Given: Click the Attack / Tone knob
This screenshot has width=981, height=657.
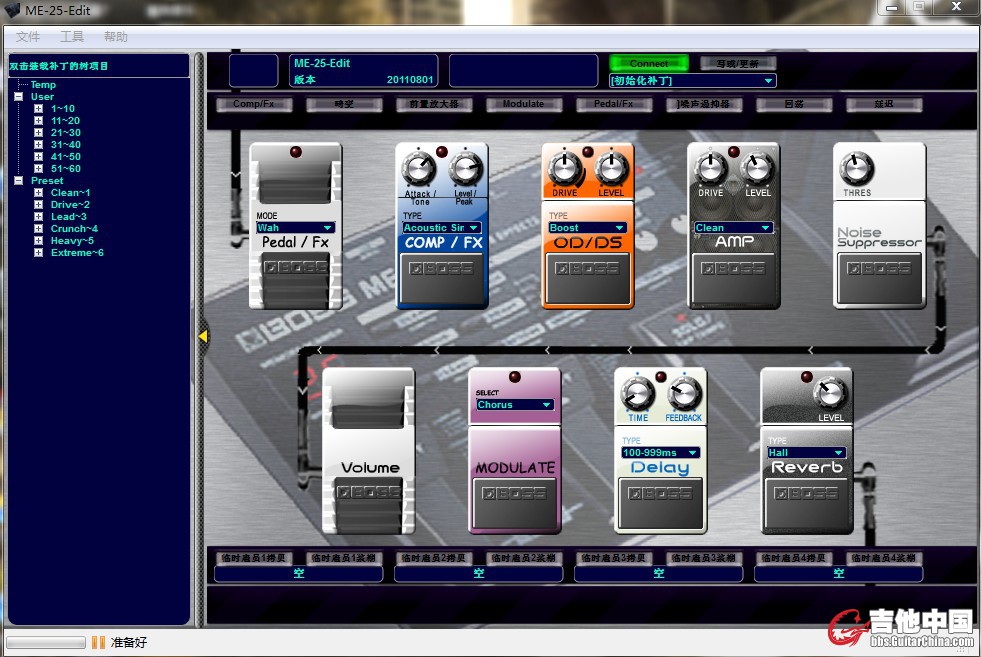Looking at the screenshot, I should (x=418, y=169).
